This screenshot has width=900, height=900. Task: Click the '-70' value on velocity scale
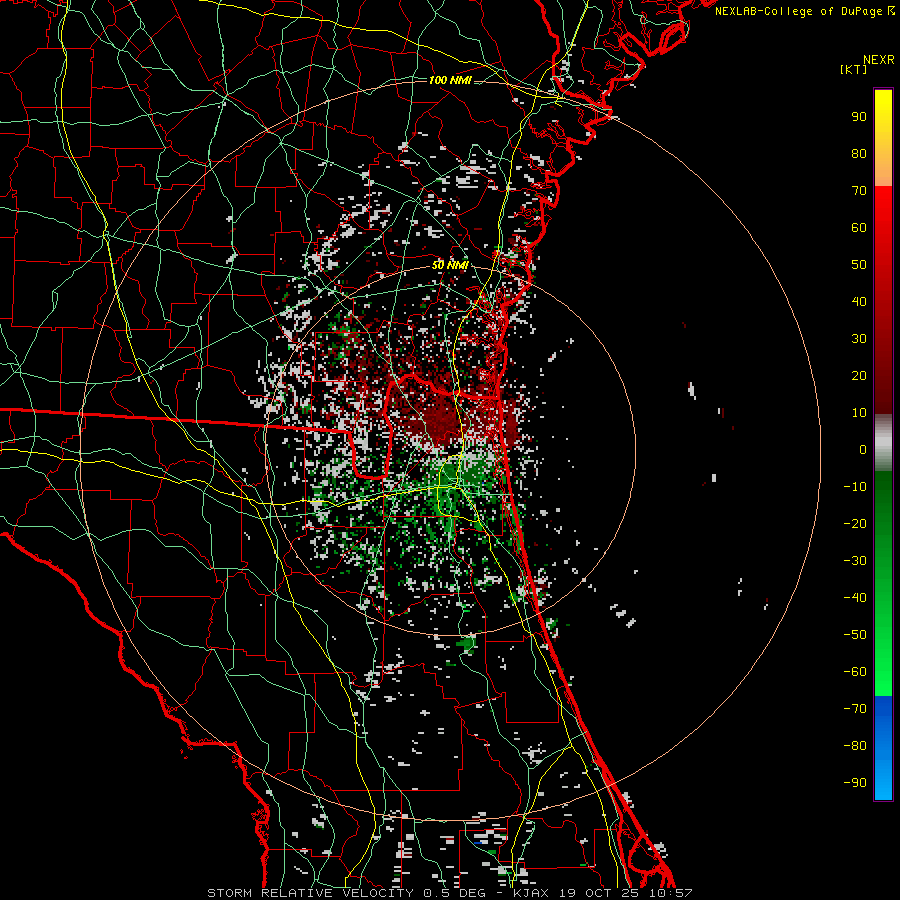[855, 709]
